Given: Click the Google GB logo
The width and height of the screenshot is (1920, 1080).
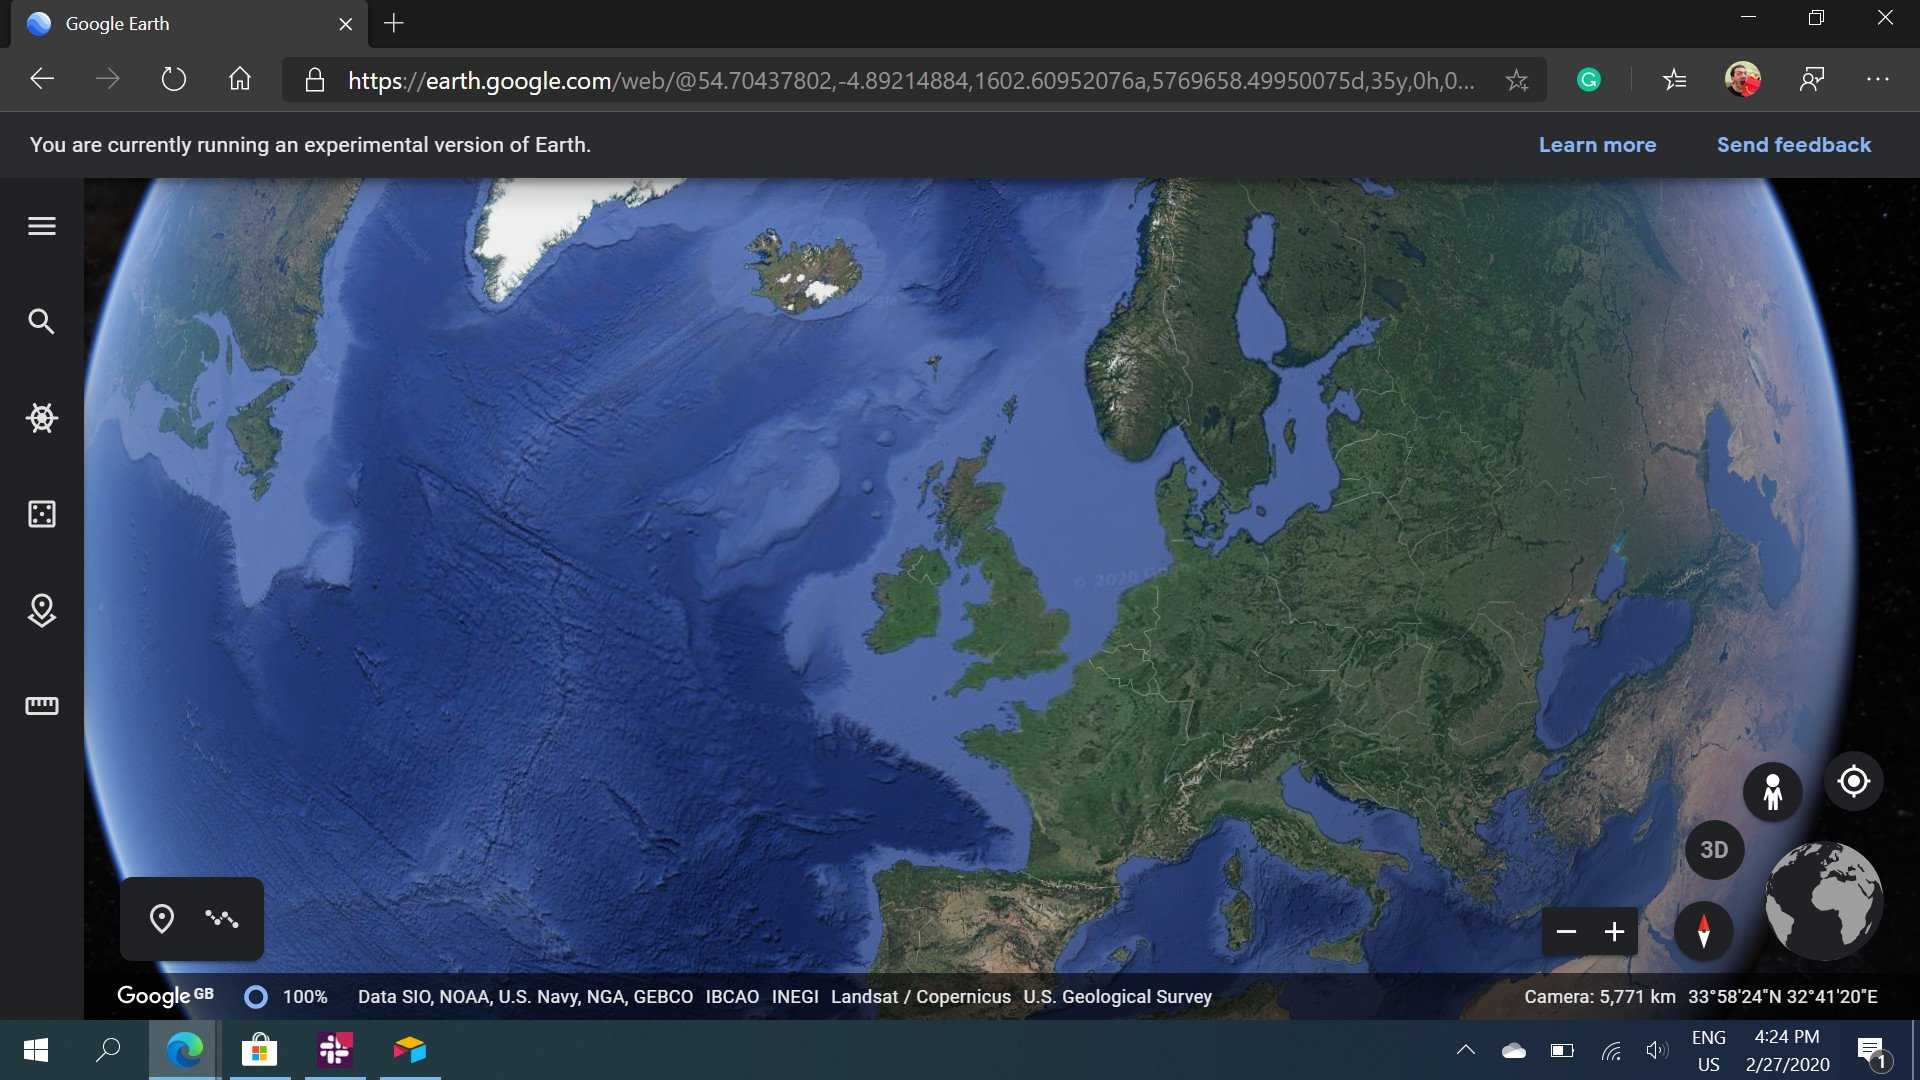Looking at the screenshot, I should (165, 996).
